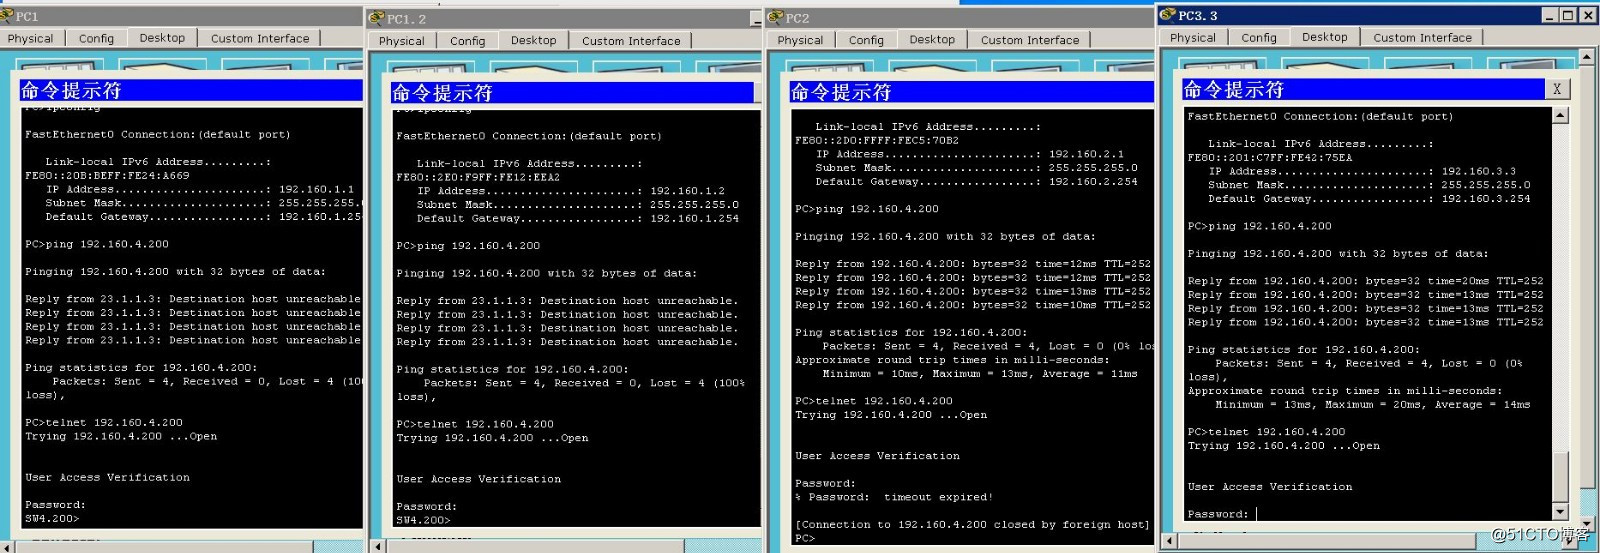Click the PC1.2 window title icon
Viewport: 1600px width, 553px height.
376,18
